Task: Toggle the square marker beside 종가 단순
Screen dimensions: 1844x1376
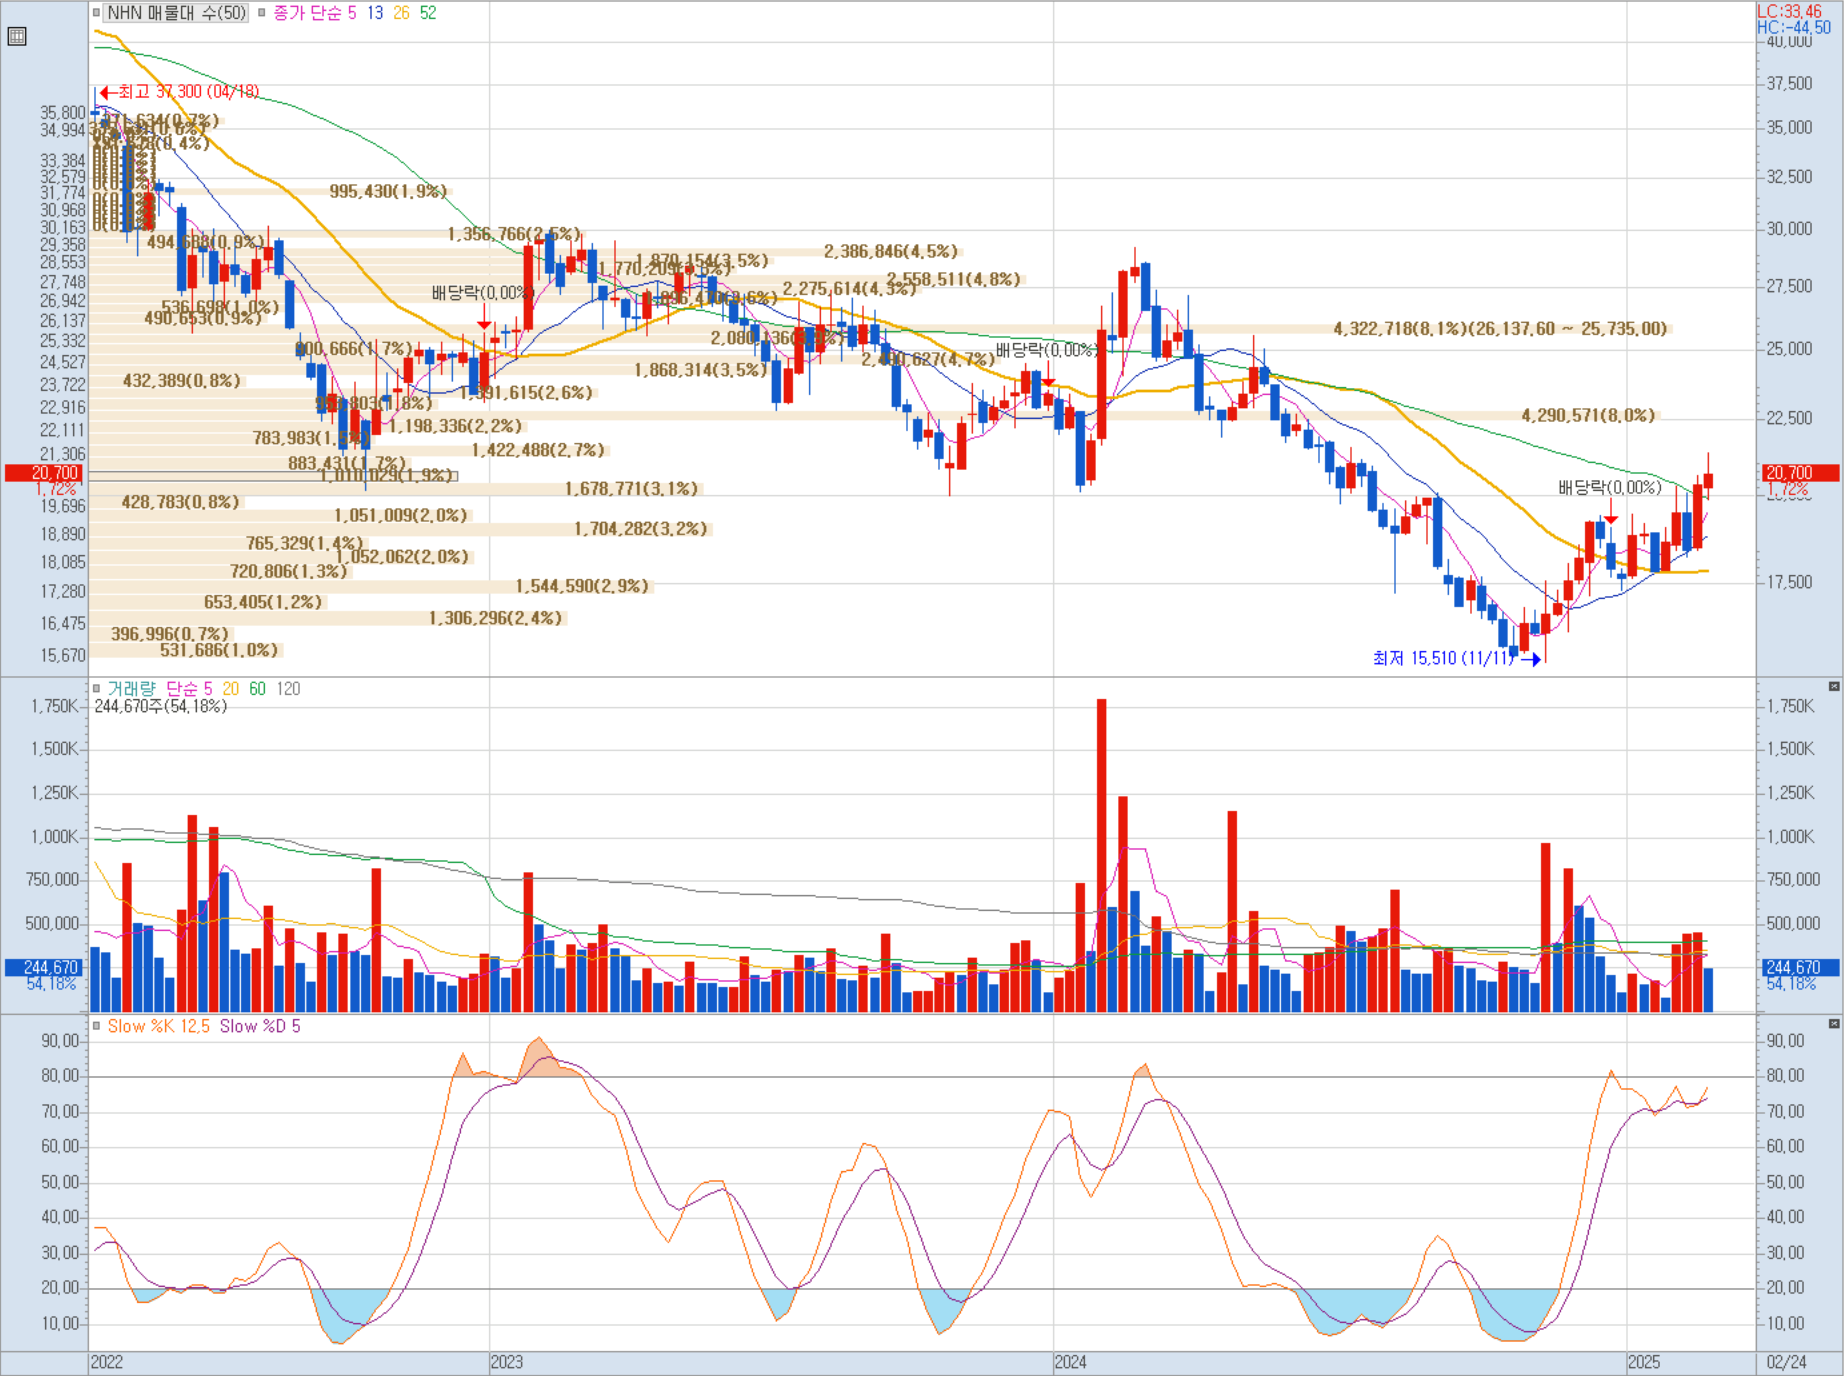Action: [x=262, y=13]
